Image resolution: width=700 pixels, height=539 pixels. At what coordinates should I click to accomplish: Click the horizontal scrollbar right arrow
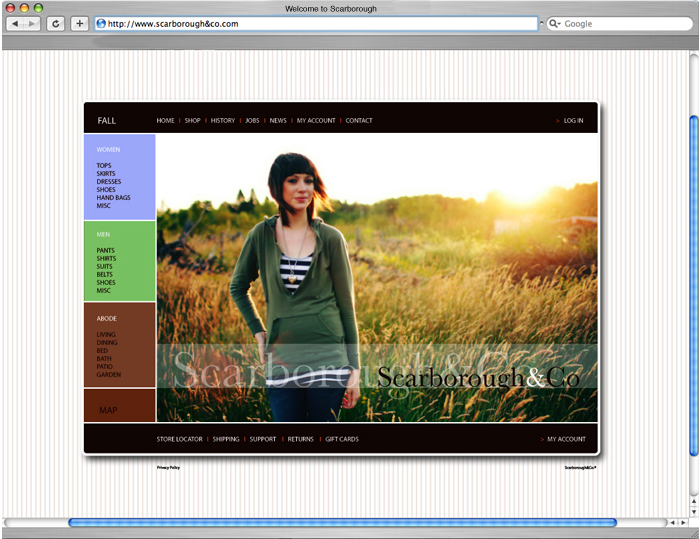[684, 522]
